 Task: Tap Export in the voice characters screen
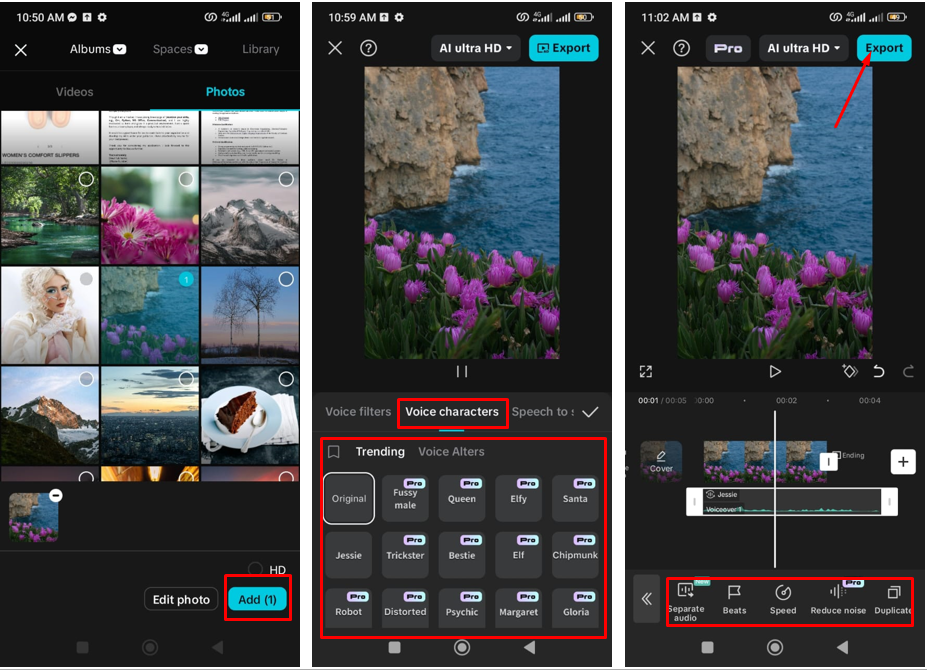[x=563, y=48]
